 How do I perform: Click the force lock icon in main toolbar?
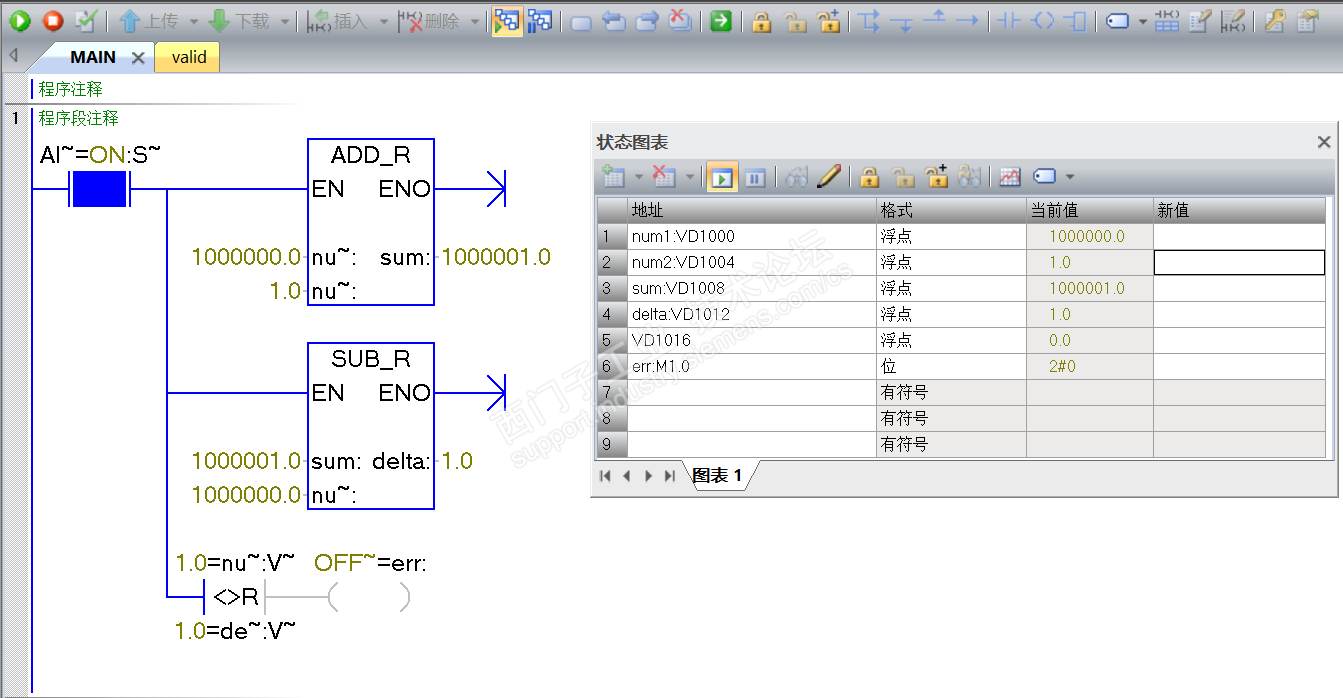pyautogui.click(x=762, y=21)
